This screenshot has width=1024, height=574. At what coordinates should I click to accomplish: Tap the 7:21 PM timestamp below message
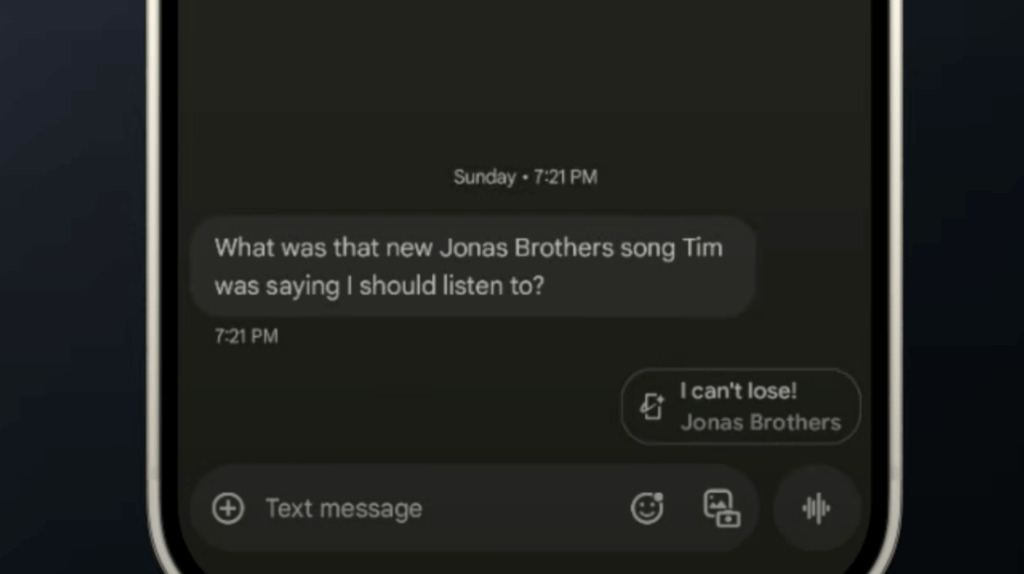point(246,336)
